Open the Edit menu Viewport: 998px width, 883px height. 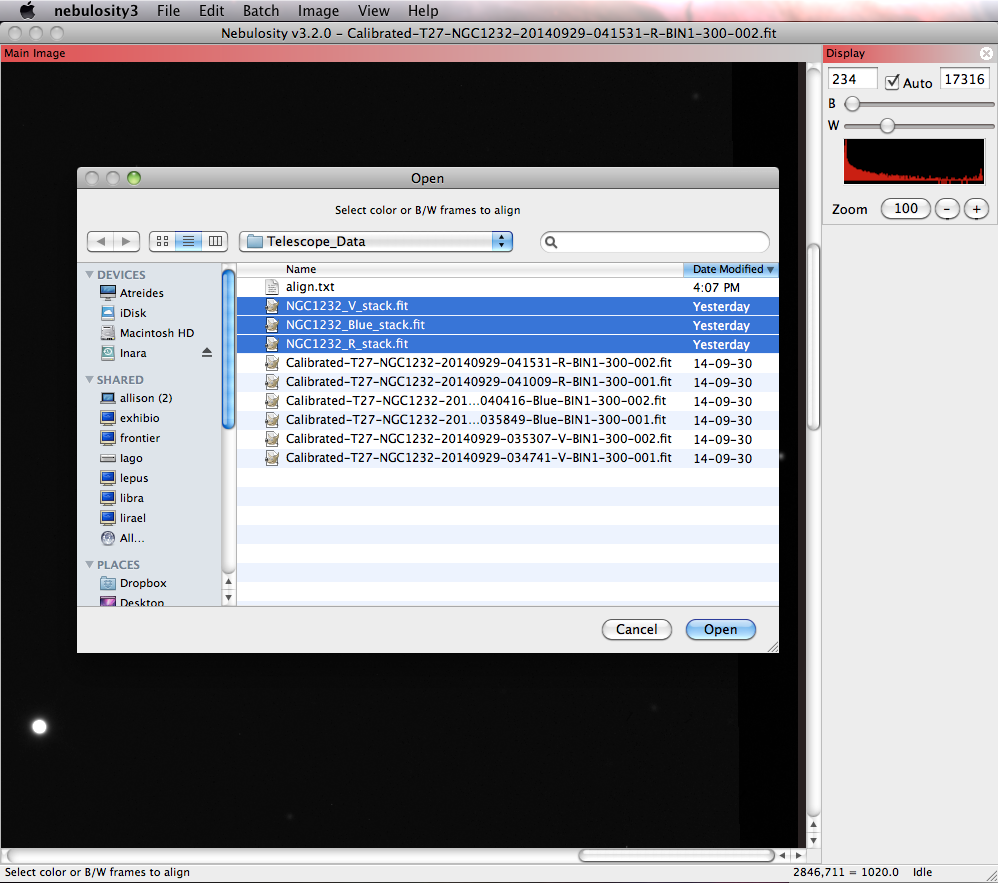(211, 11)
